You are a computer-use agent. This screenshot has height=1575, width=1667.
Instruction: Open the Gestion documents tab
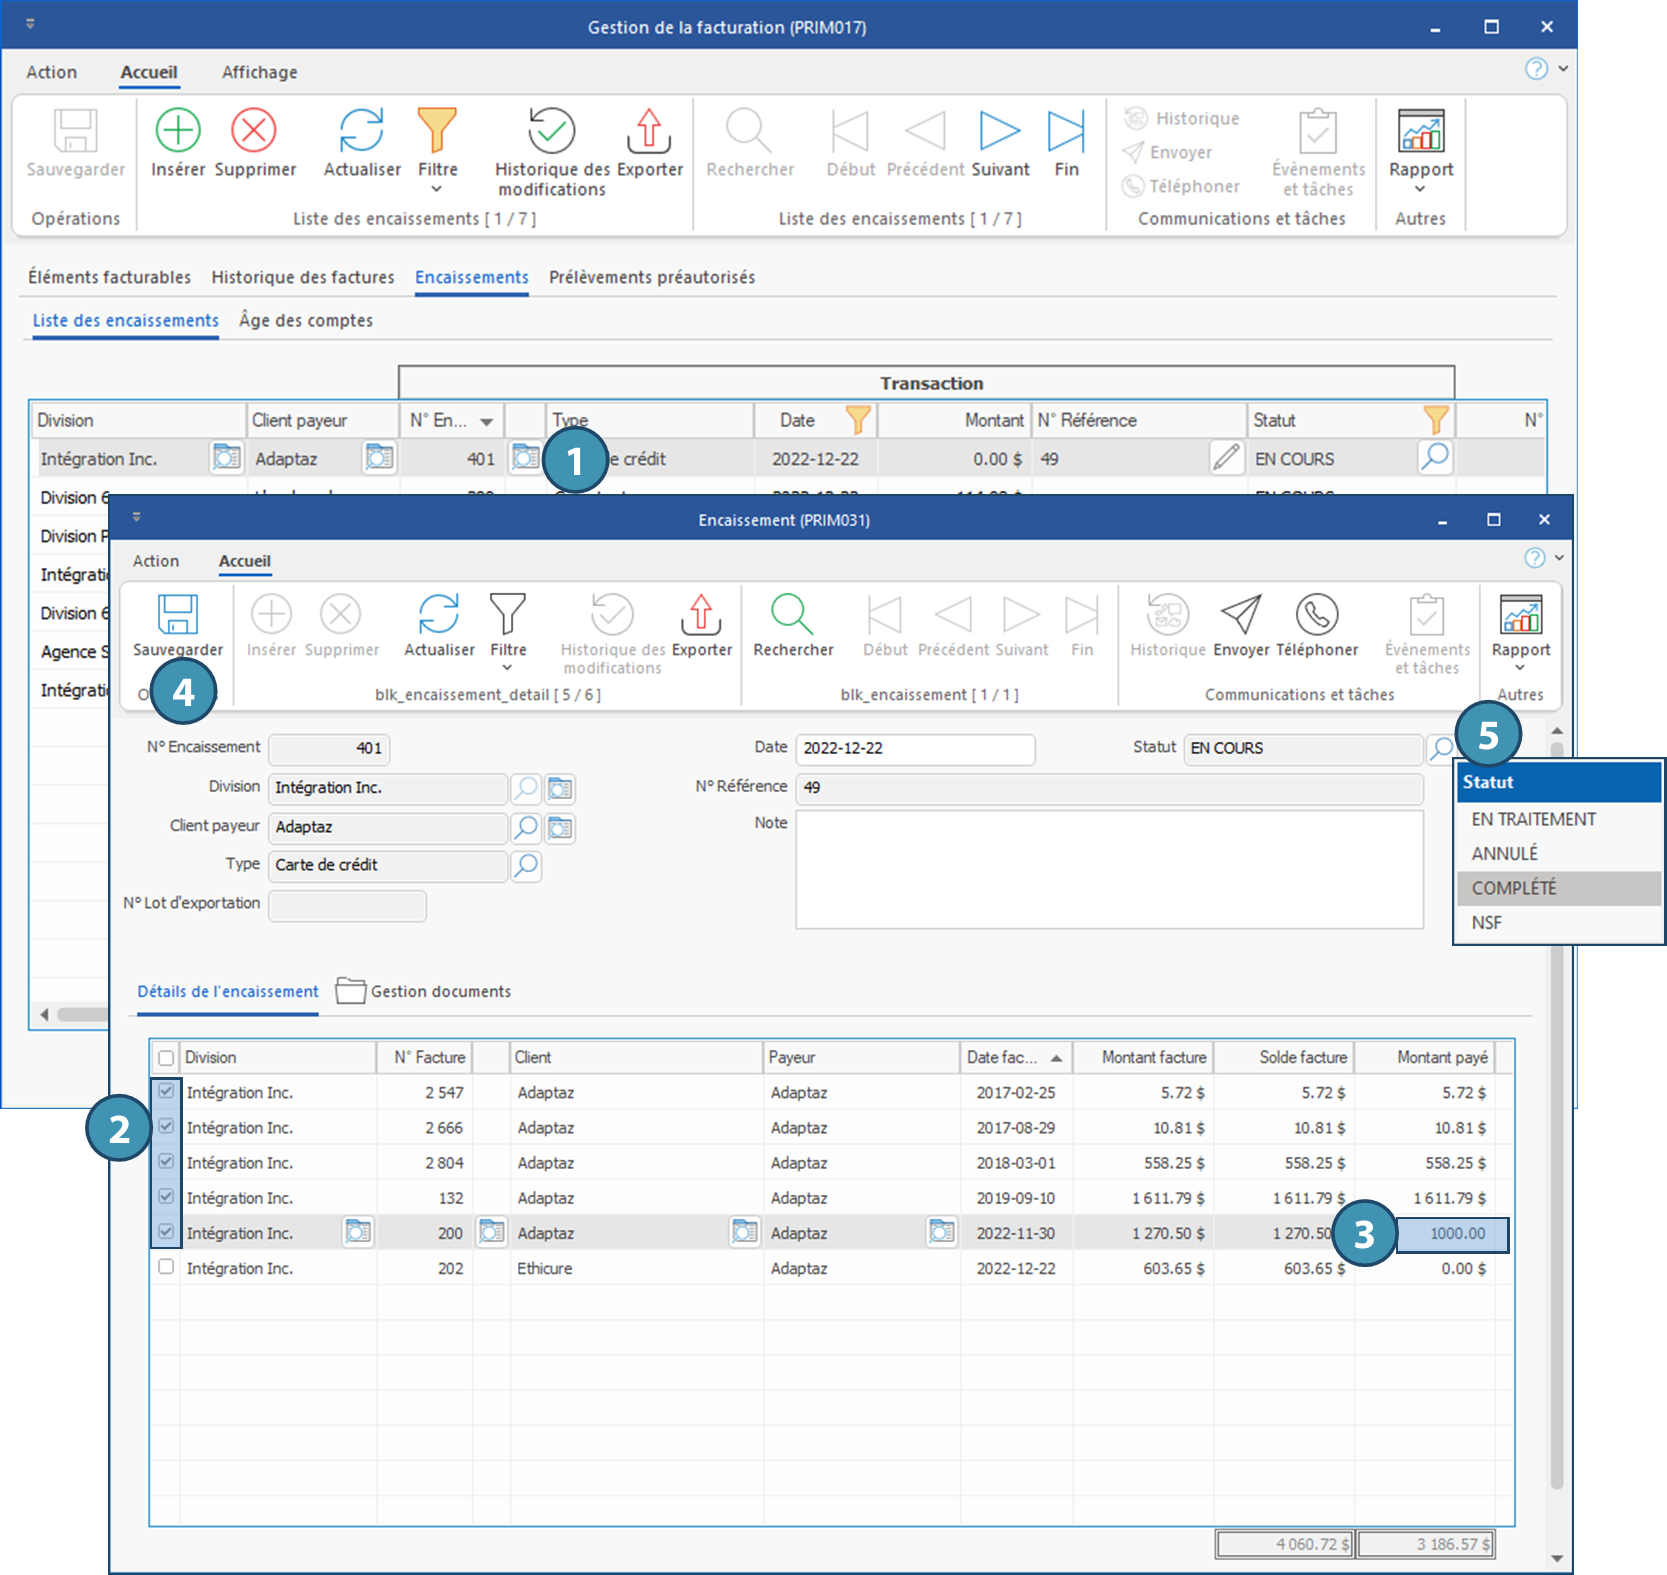tap(440, 992)
